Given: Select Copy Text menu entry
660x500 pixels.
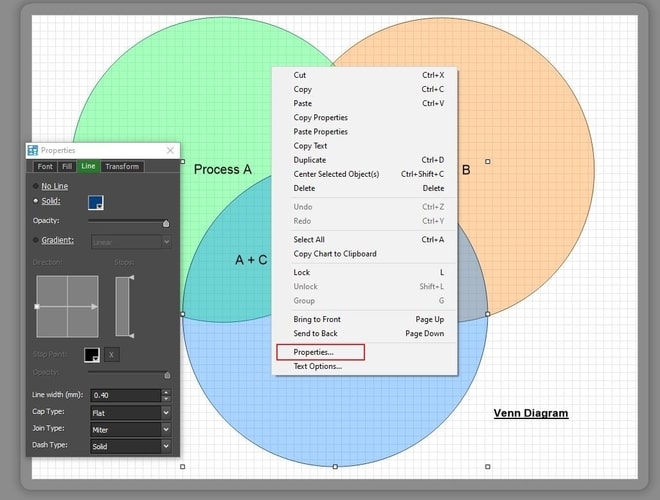Looking at the screenshot, I should tap(365, 146).
